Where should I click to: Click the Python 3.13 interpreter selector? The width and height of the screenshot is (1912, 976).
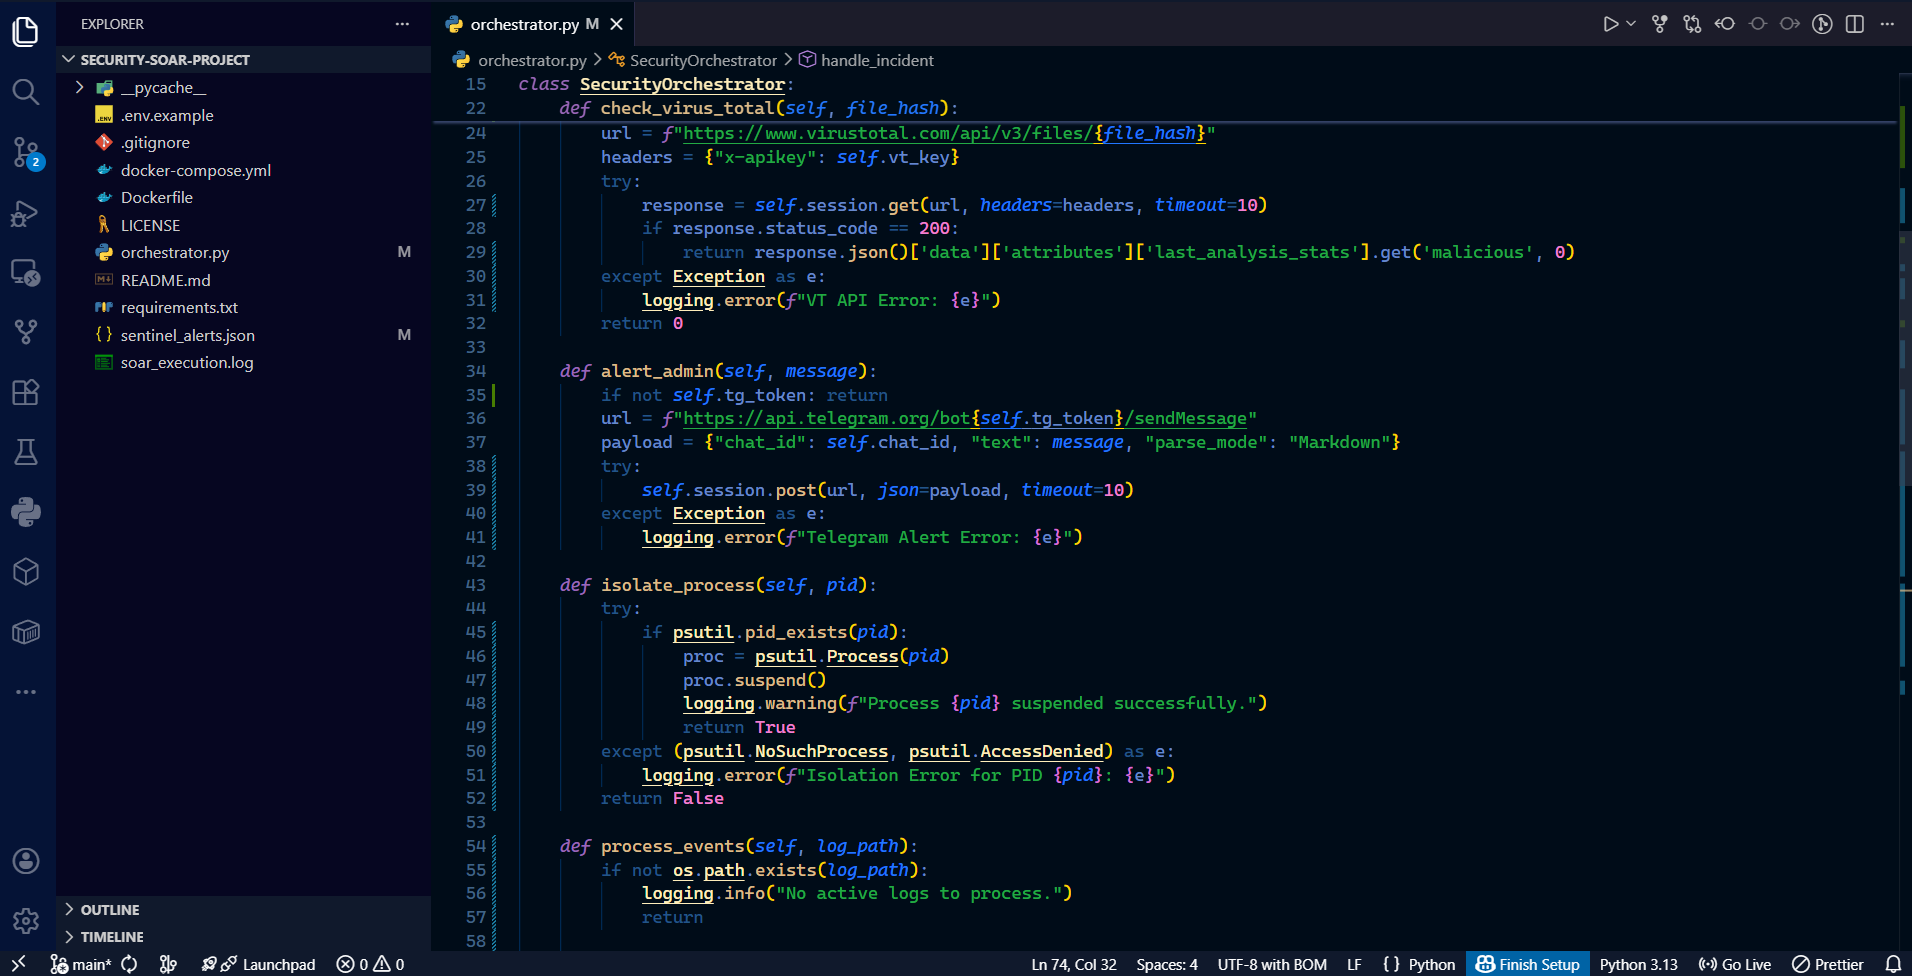click(x=1638, y=964)
